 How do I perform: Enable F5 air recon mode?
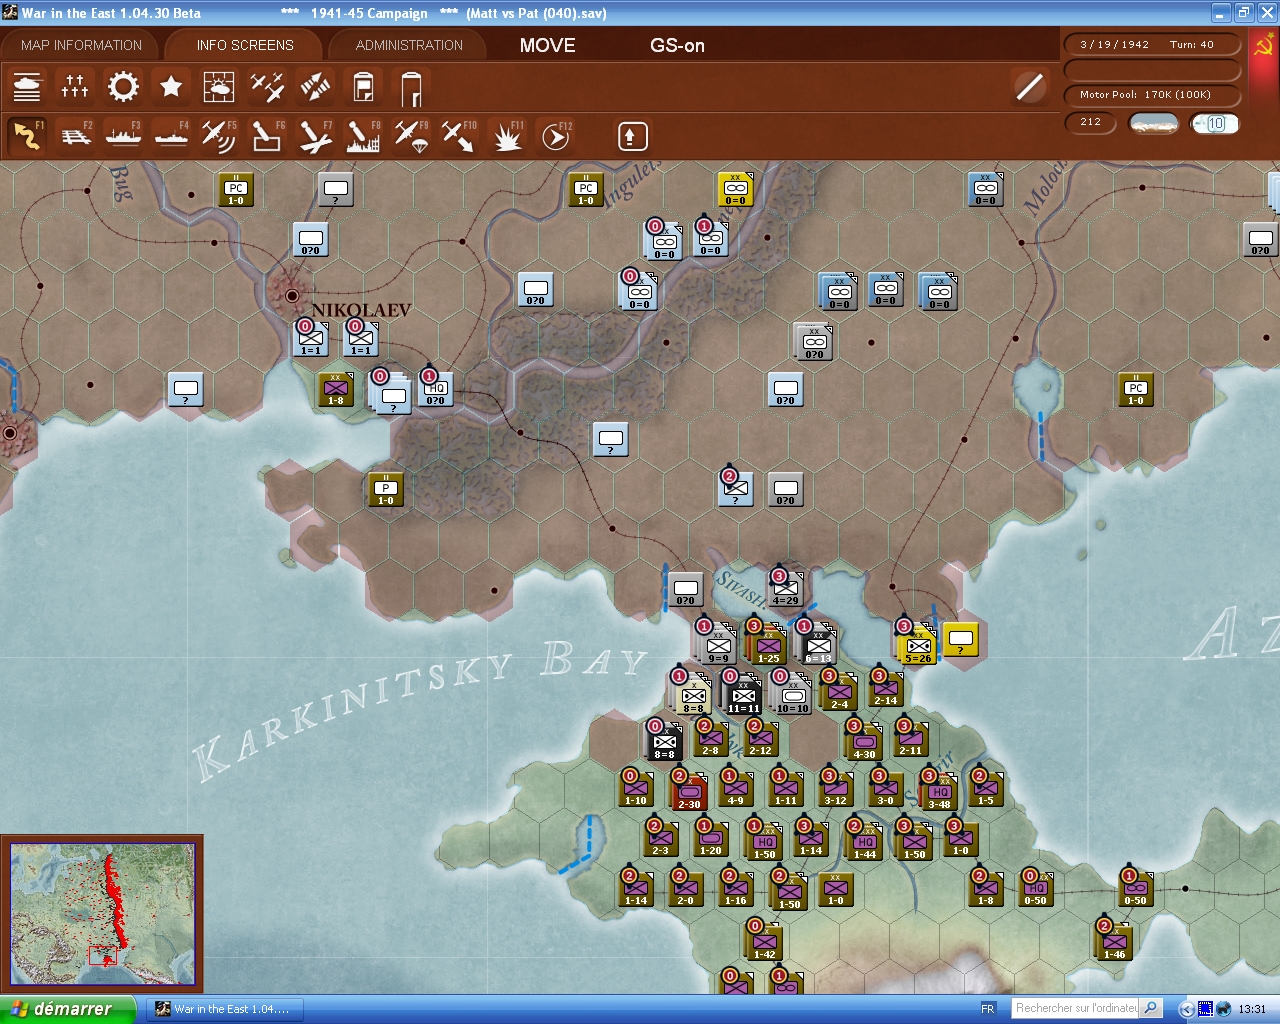tap(219, 135)
